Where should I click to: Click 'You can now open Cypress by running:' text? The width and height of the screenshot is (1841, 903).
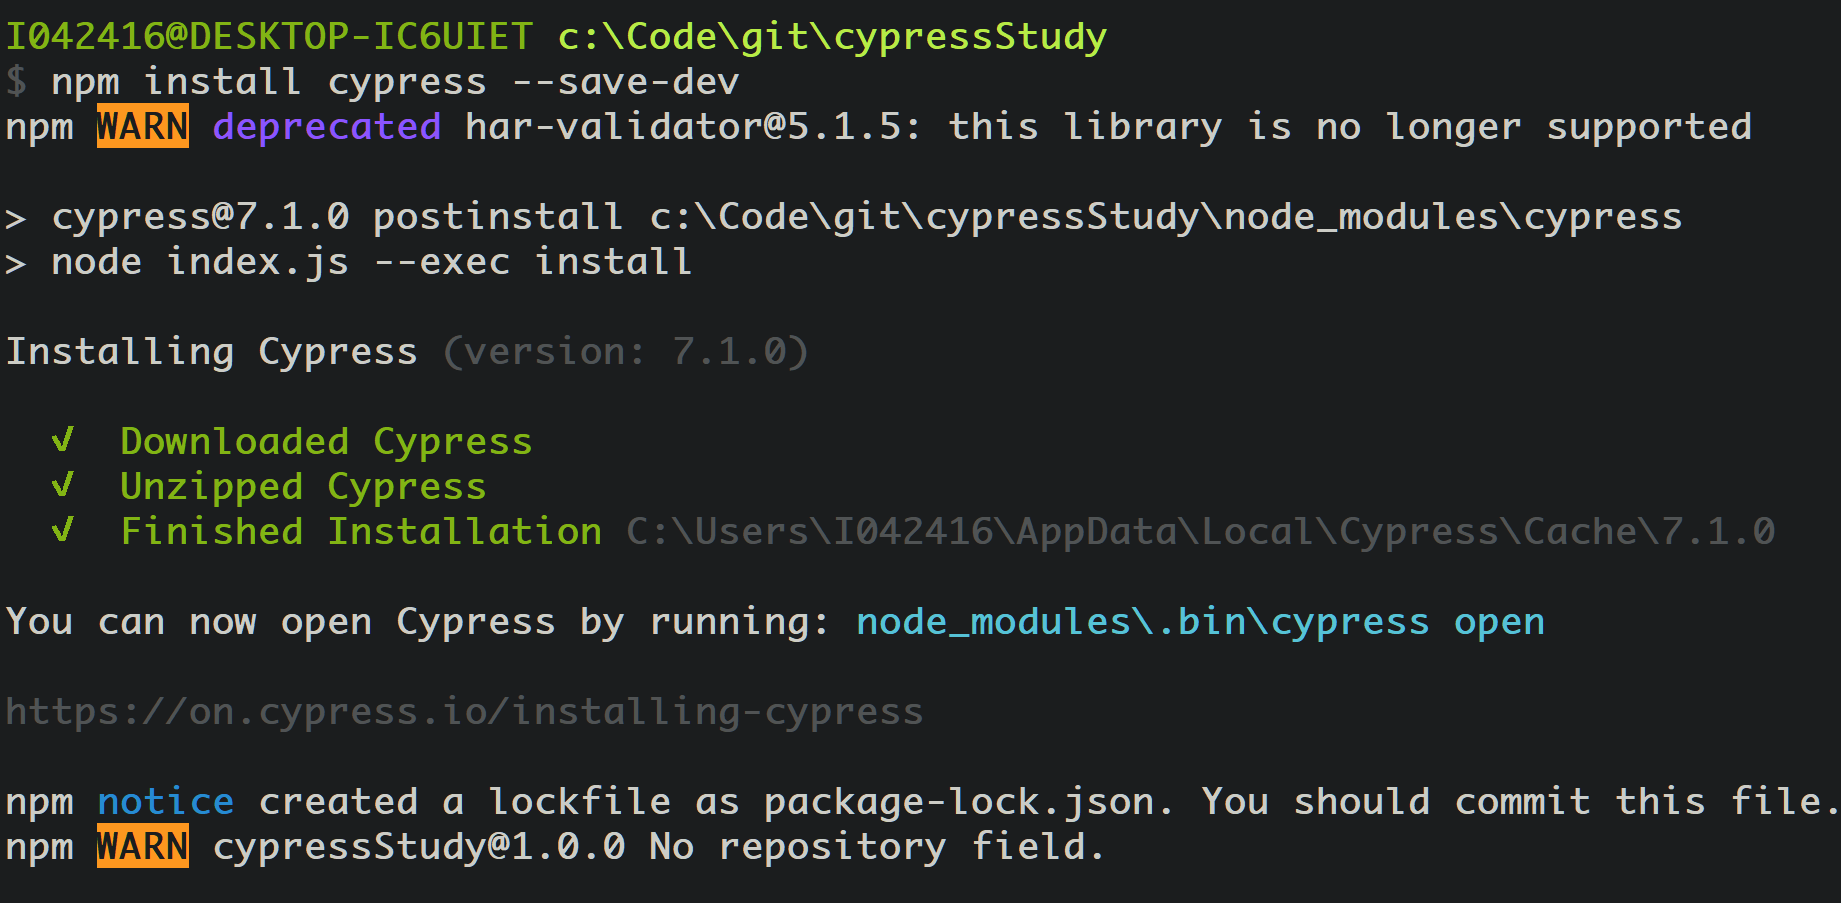pyautogui.click(x=418, y=622)
